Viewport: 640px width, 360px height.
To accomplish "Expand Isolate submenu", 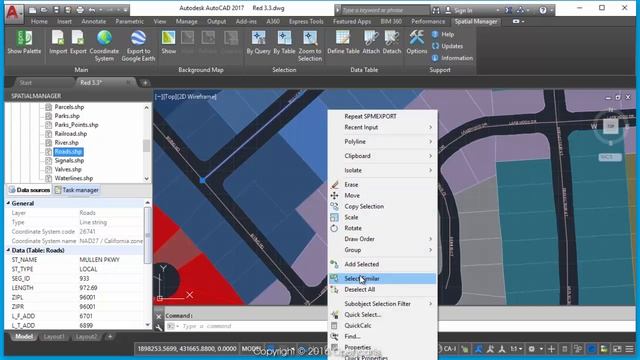I will tap(382, 170).
